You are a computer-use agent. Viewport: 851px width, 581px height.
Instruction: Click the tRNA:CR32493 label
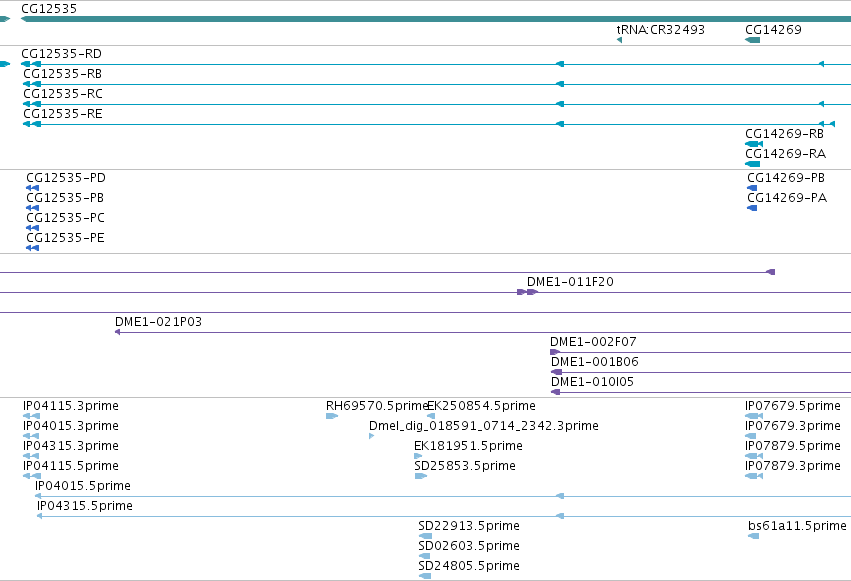coord(661,29)
